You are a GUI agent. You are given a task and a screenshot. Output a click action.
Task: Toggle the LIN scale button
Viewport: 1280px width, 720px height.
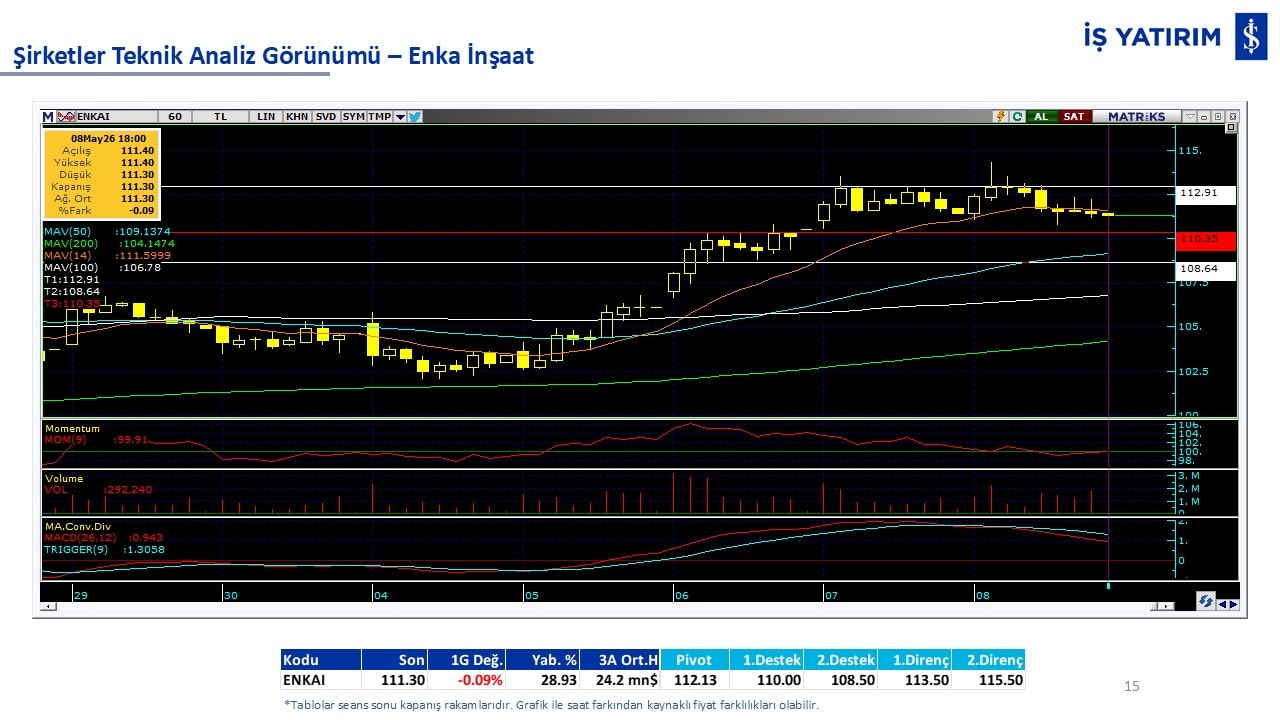click(266, 116)
